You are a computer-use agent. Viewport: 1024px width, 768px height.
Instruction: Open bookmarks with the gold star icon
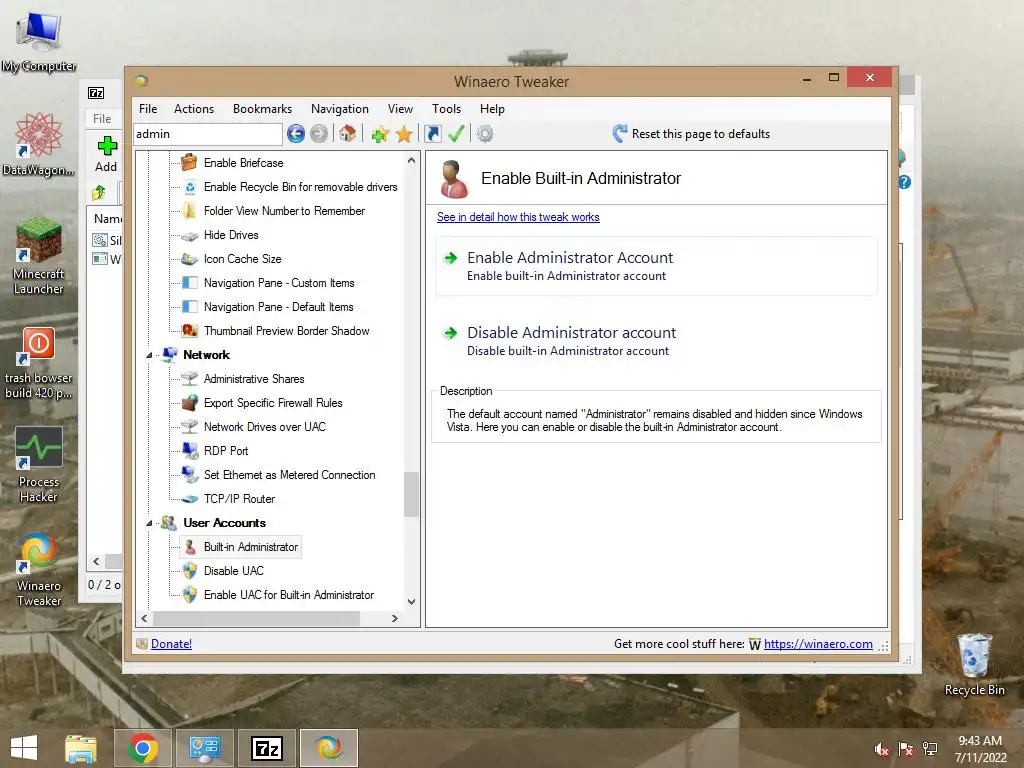[x=404, y=134]
